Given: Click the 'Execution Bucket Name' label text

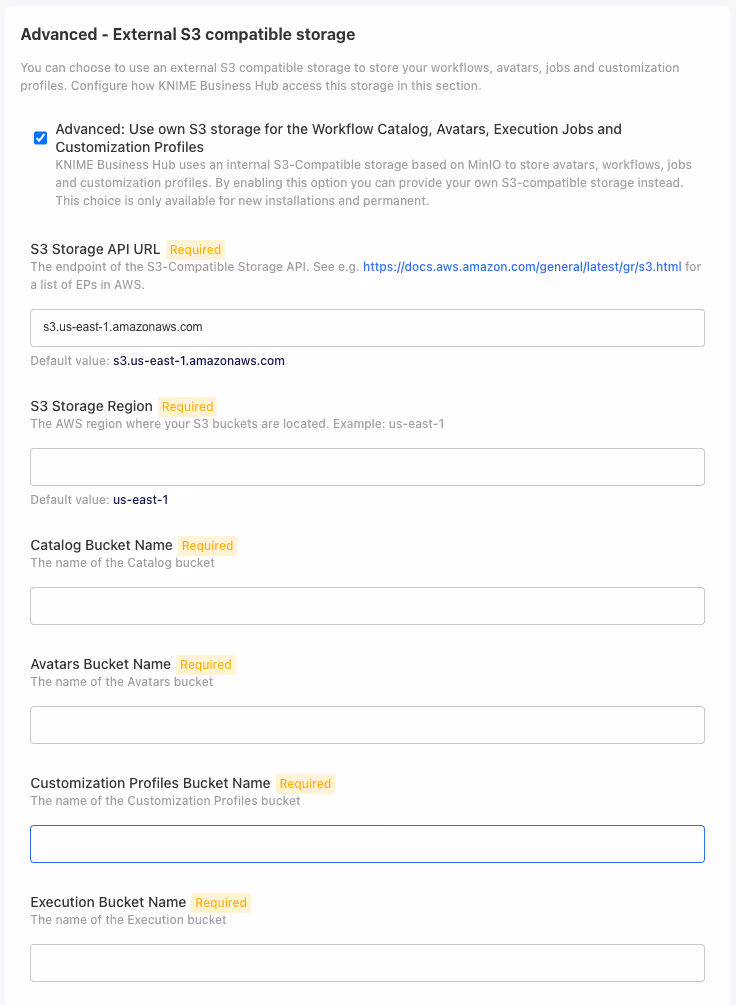Looking at the screenshot, I should [x=109, y=902].
